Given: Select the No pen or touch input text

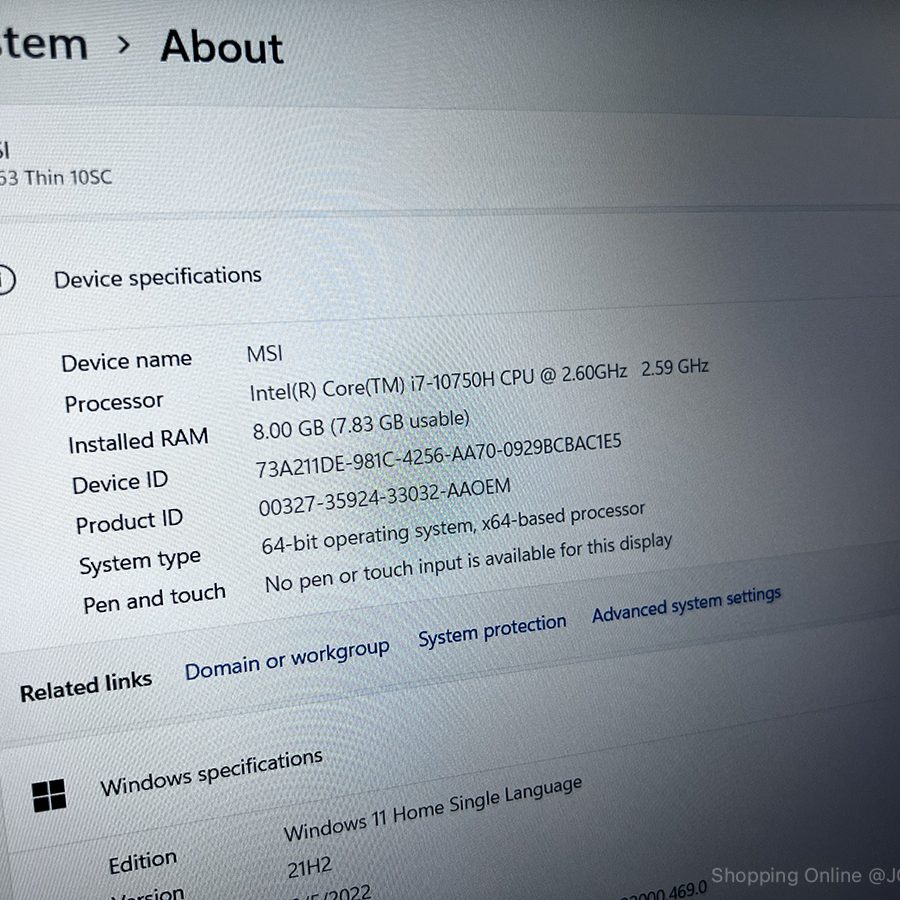Looking at the screenshot, I should click(x=468, y=562).
